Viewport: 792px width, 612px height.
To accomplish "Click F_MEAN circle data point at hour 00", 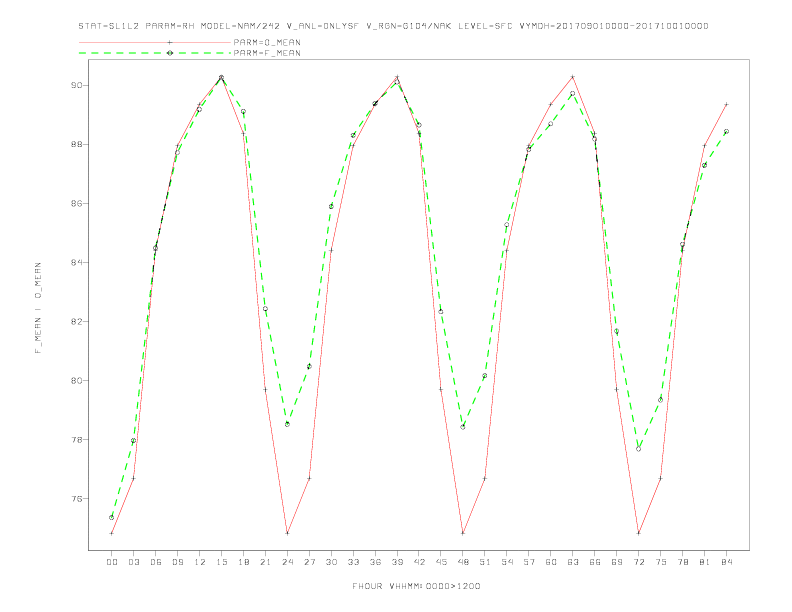I will pyautogui.click(x=112, y=518).
